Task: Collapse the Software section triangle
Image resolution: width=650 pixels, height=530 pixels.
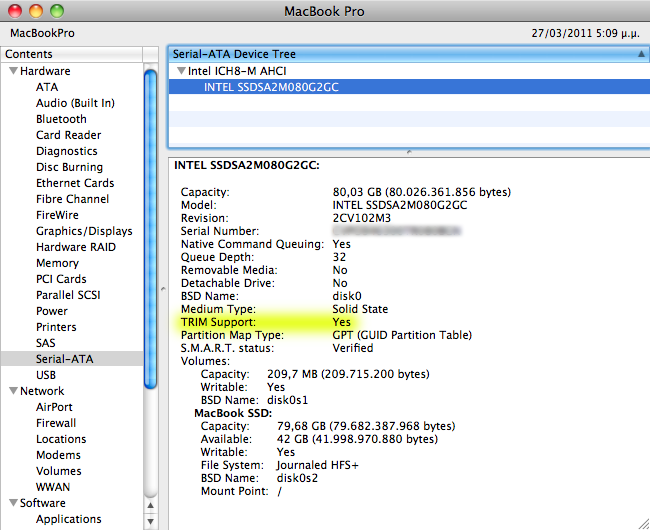Action: click(13, 503)
